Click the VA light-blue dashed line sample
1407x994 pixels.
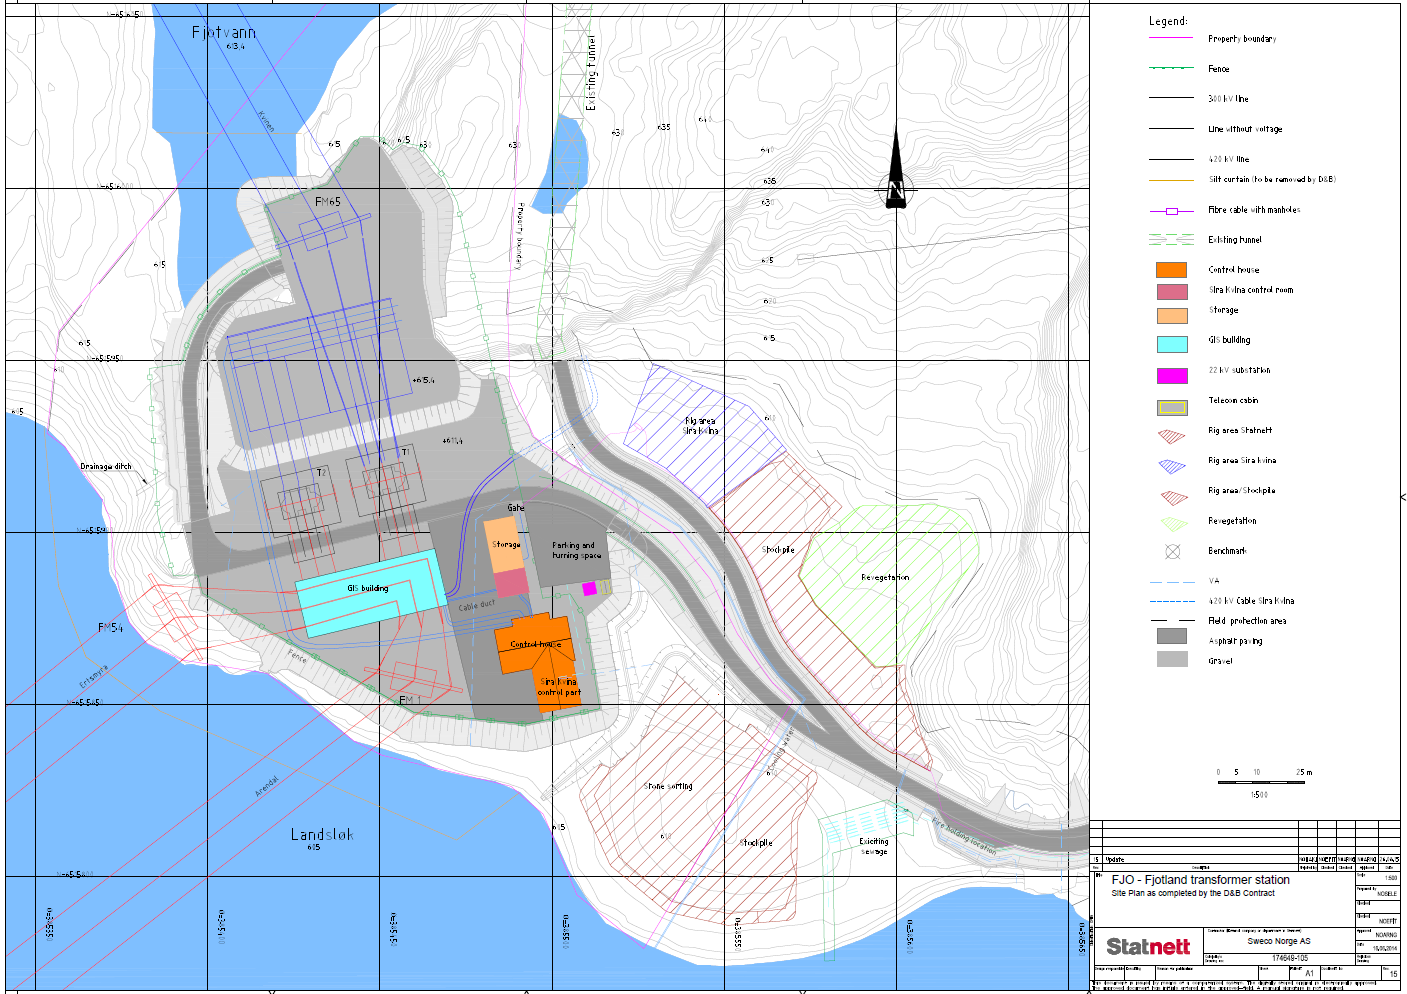coord(1172,581)
